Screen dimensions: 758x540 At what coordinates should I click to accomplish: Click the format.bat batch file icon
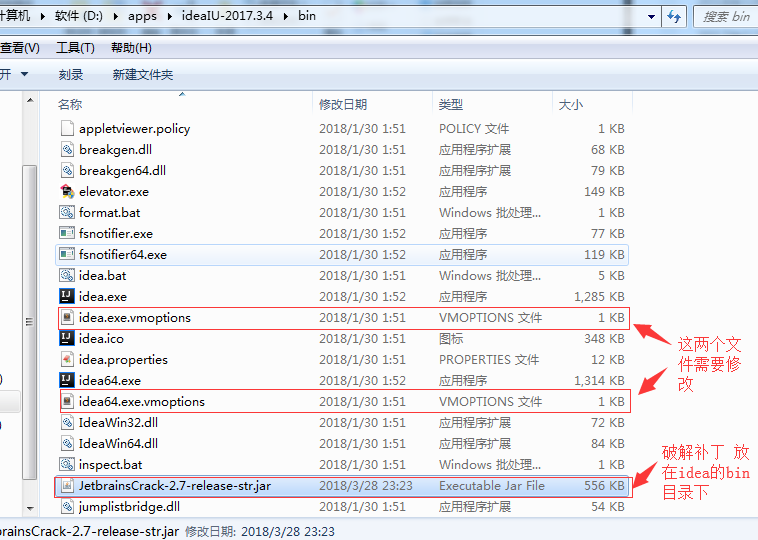[67, 213]
